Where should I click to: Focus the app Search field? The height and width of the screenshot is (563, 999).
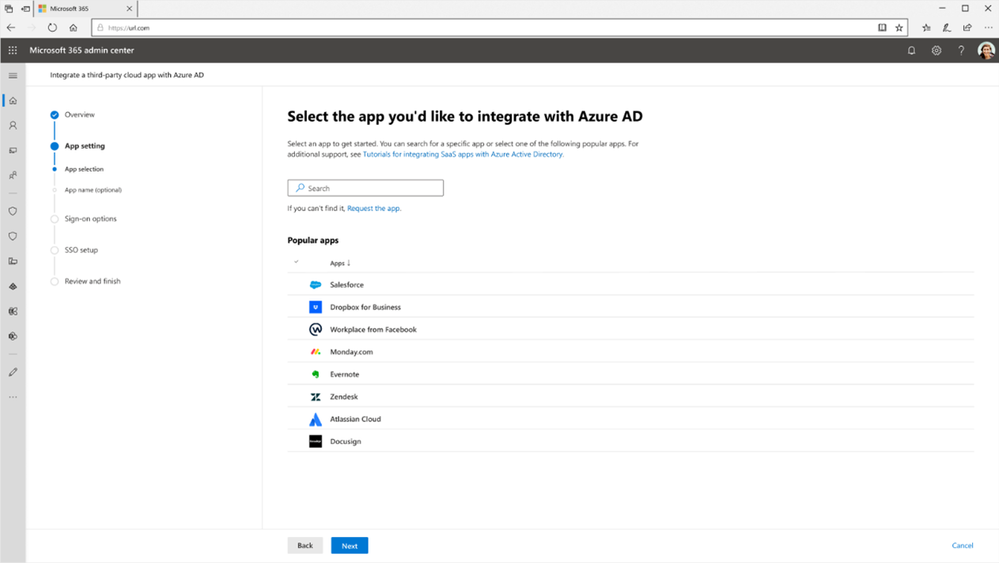coord(365,188)
